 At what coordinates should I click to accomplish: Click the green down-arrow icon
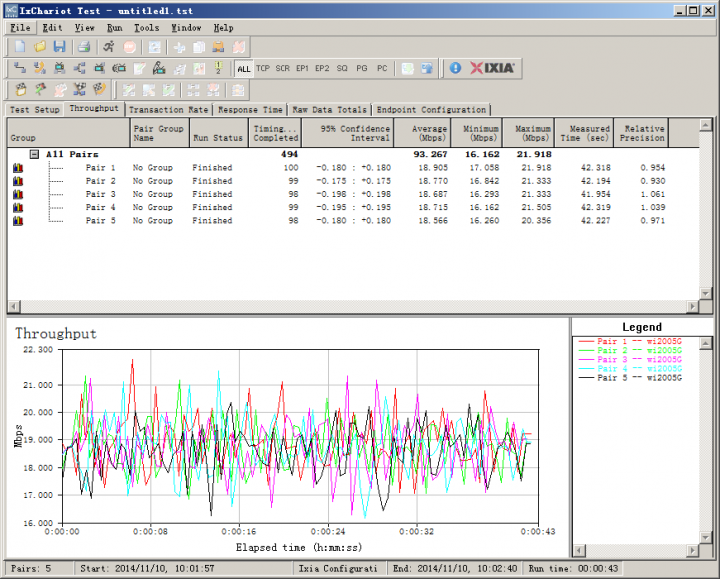tap(407, 68)
